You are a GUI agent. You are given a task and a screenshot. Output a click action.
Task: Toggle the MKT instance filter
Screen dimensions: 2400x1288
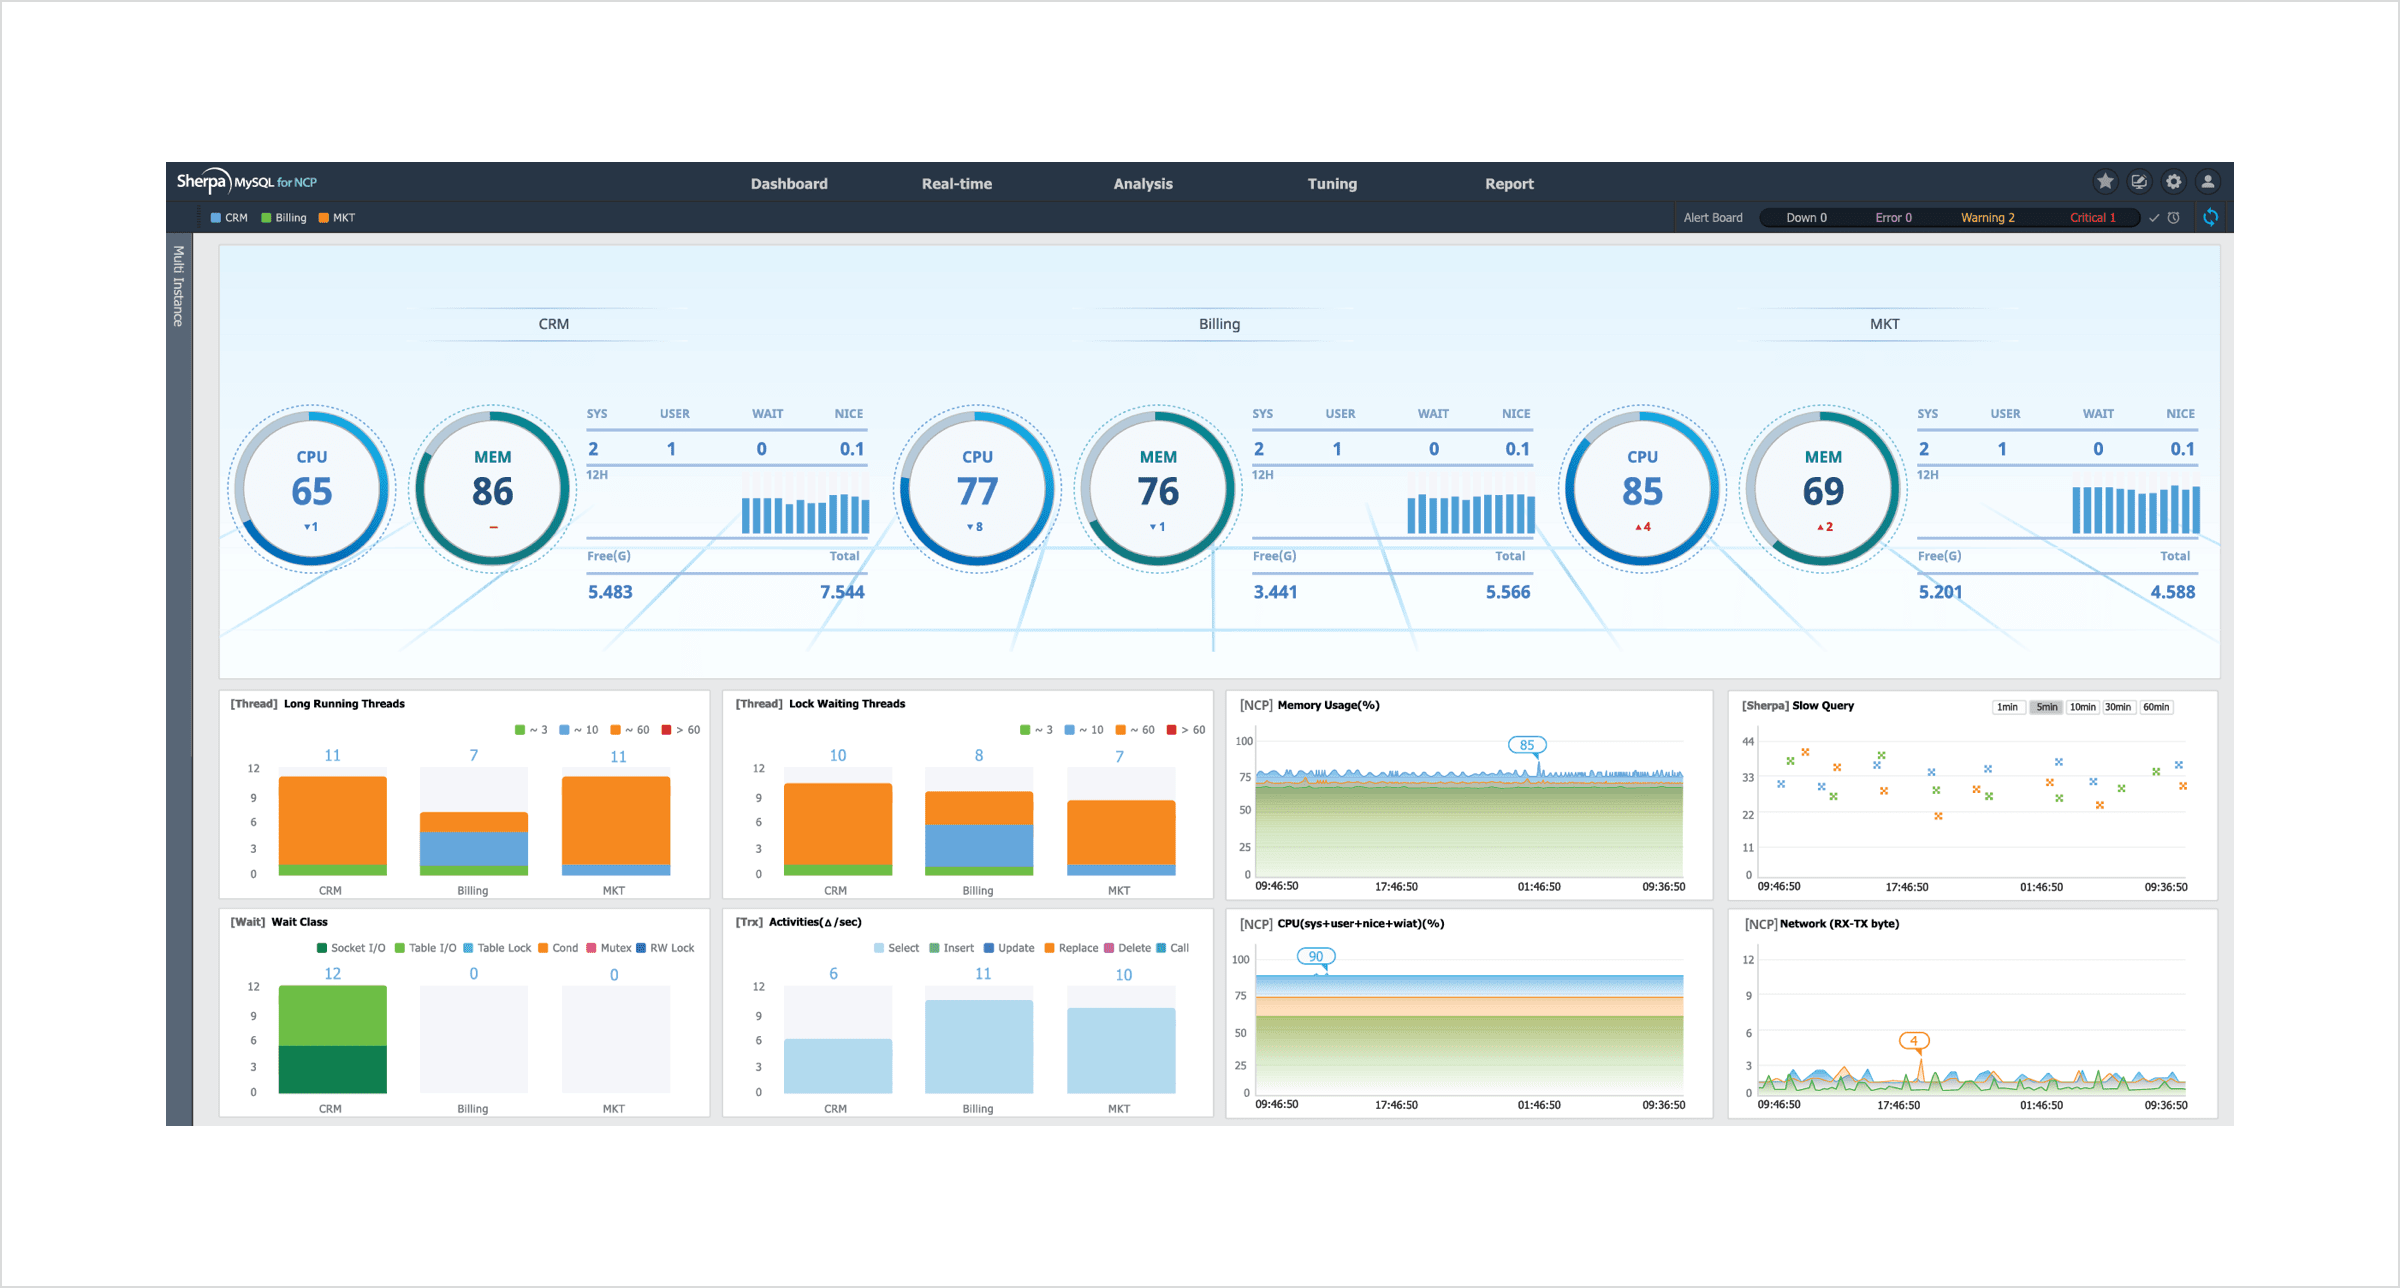tap(337, 218)
